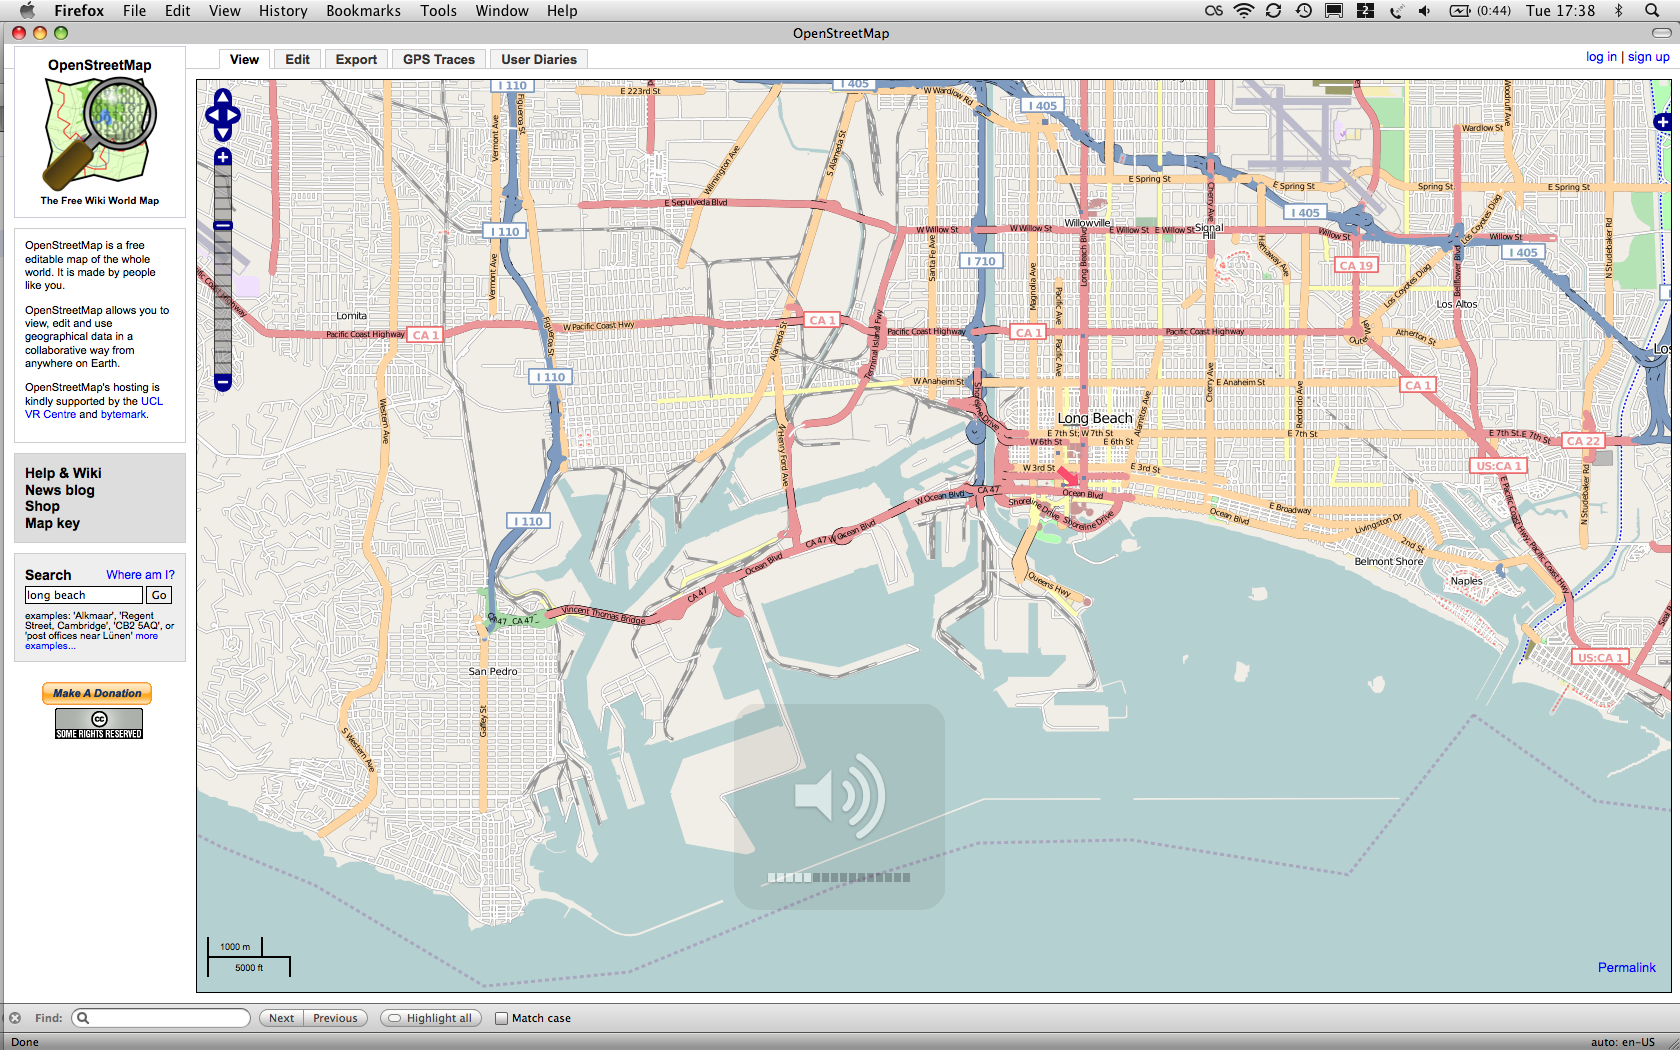Open the History menu
The height and width of the screenshot is (1050, 1680).
[283, 11]
